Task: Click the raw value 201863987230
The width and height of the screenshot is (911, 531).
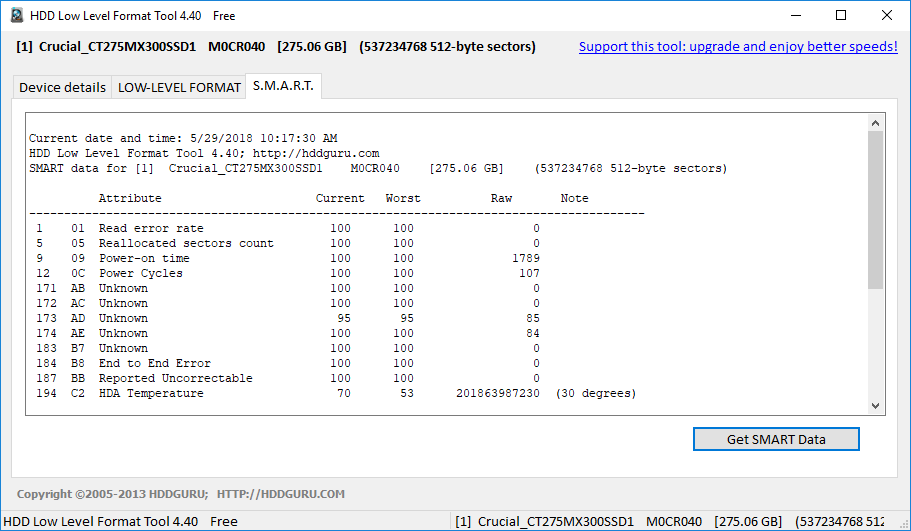Action: (x=498, y=393)
